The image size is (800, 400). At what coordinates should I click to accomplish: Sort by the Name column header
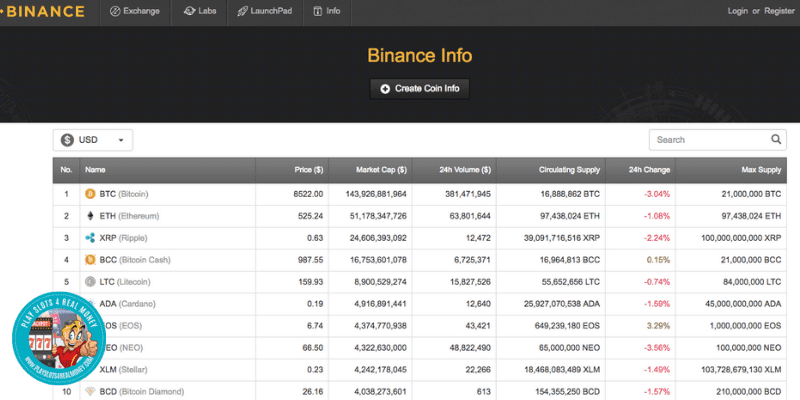point(167,170)
